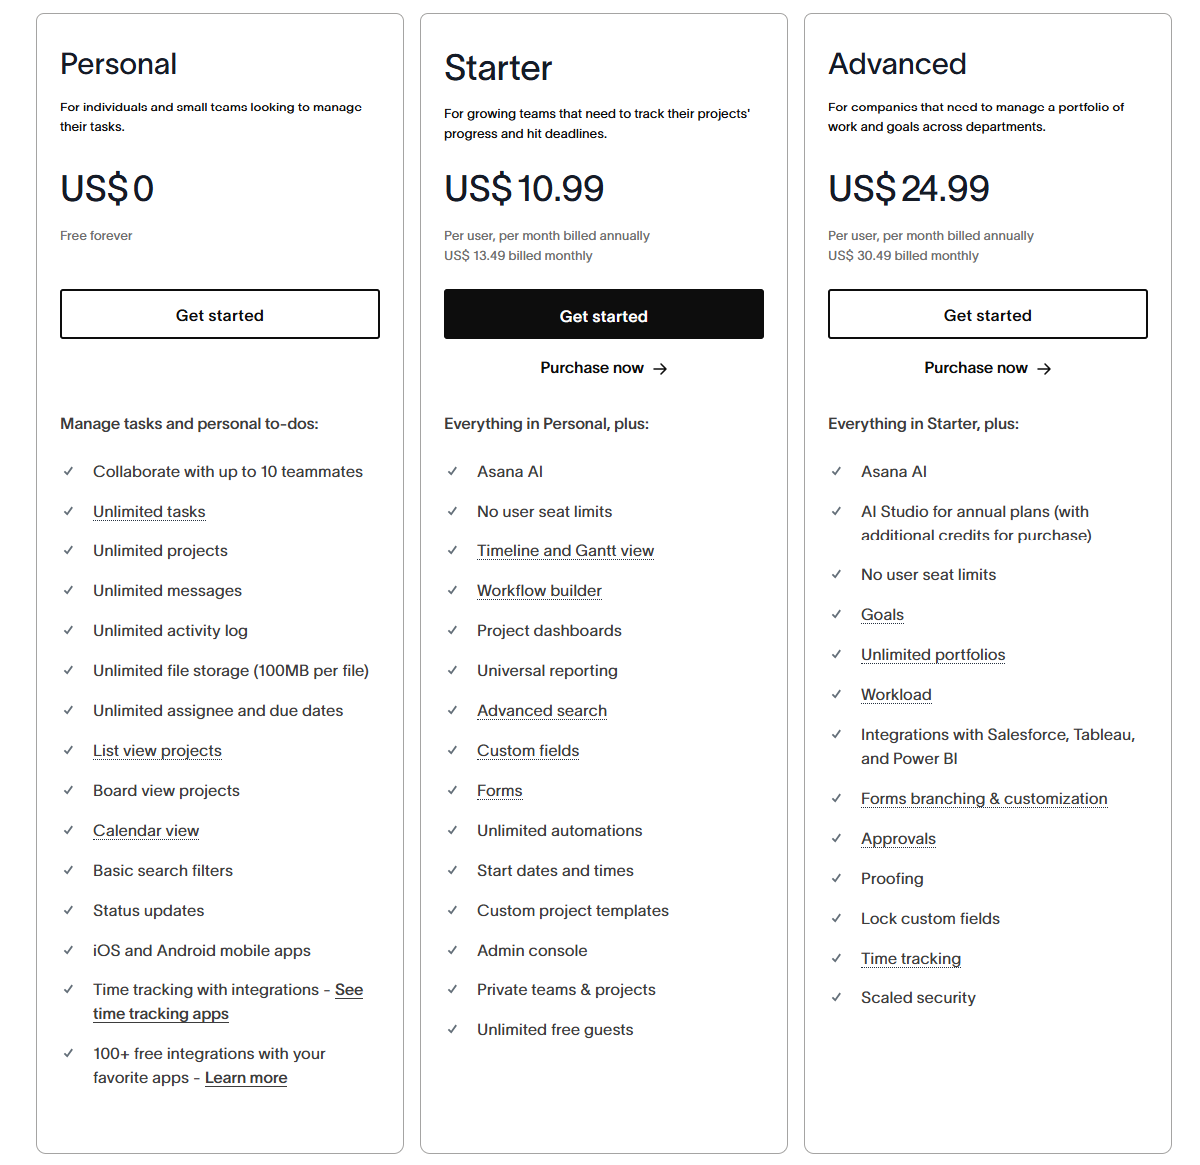Viewport: 1200px width, 1165px height.
Task: Click Learn more about integrations
Action: [246, 1077]
